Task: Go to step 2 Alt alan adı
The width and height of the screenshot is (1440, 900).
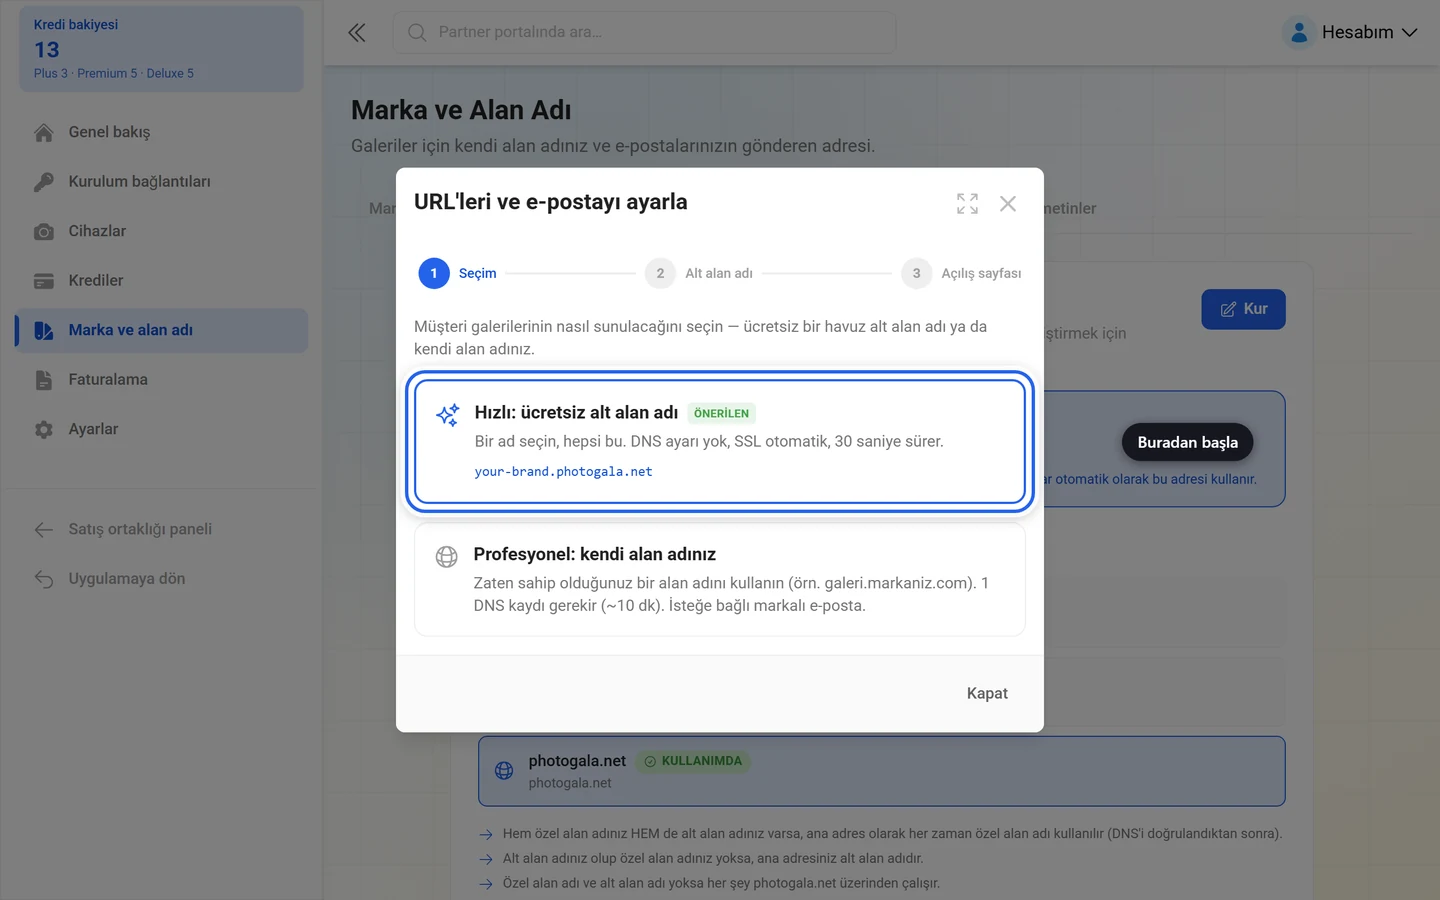Action: tap(699, 273)
